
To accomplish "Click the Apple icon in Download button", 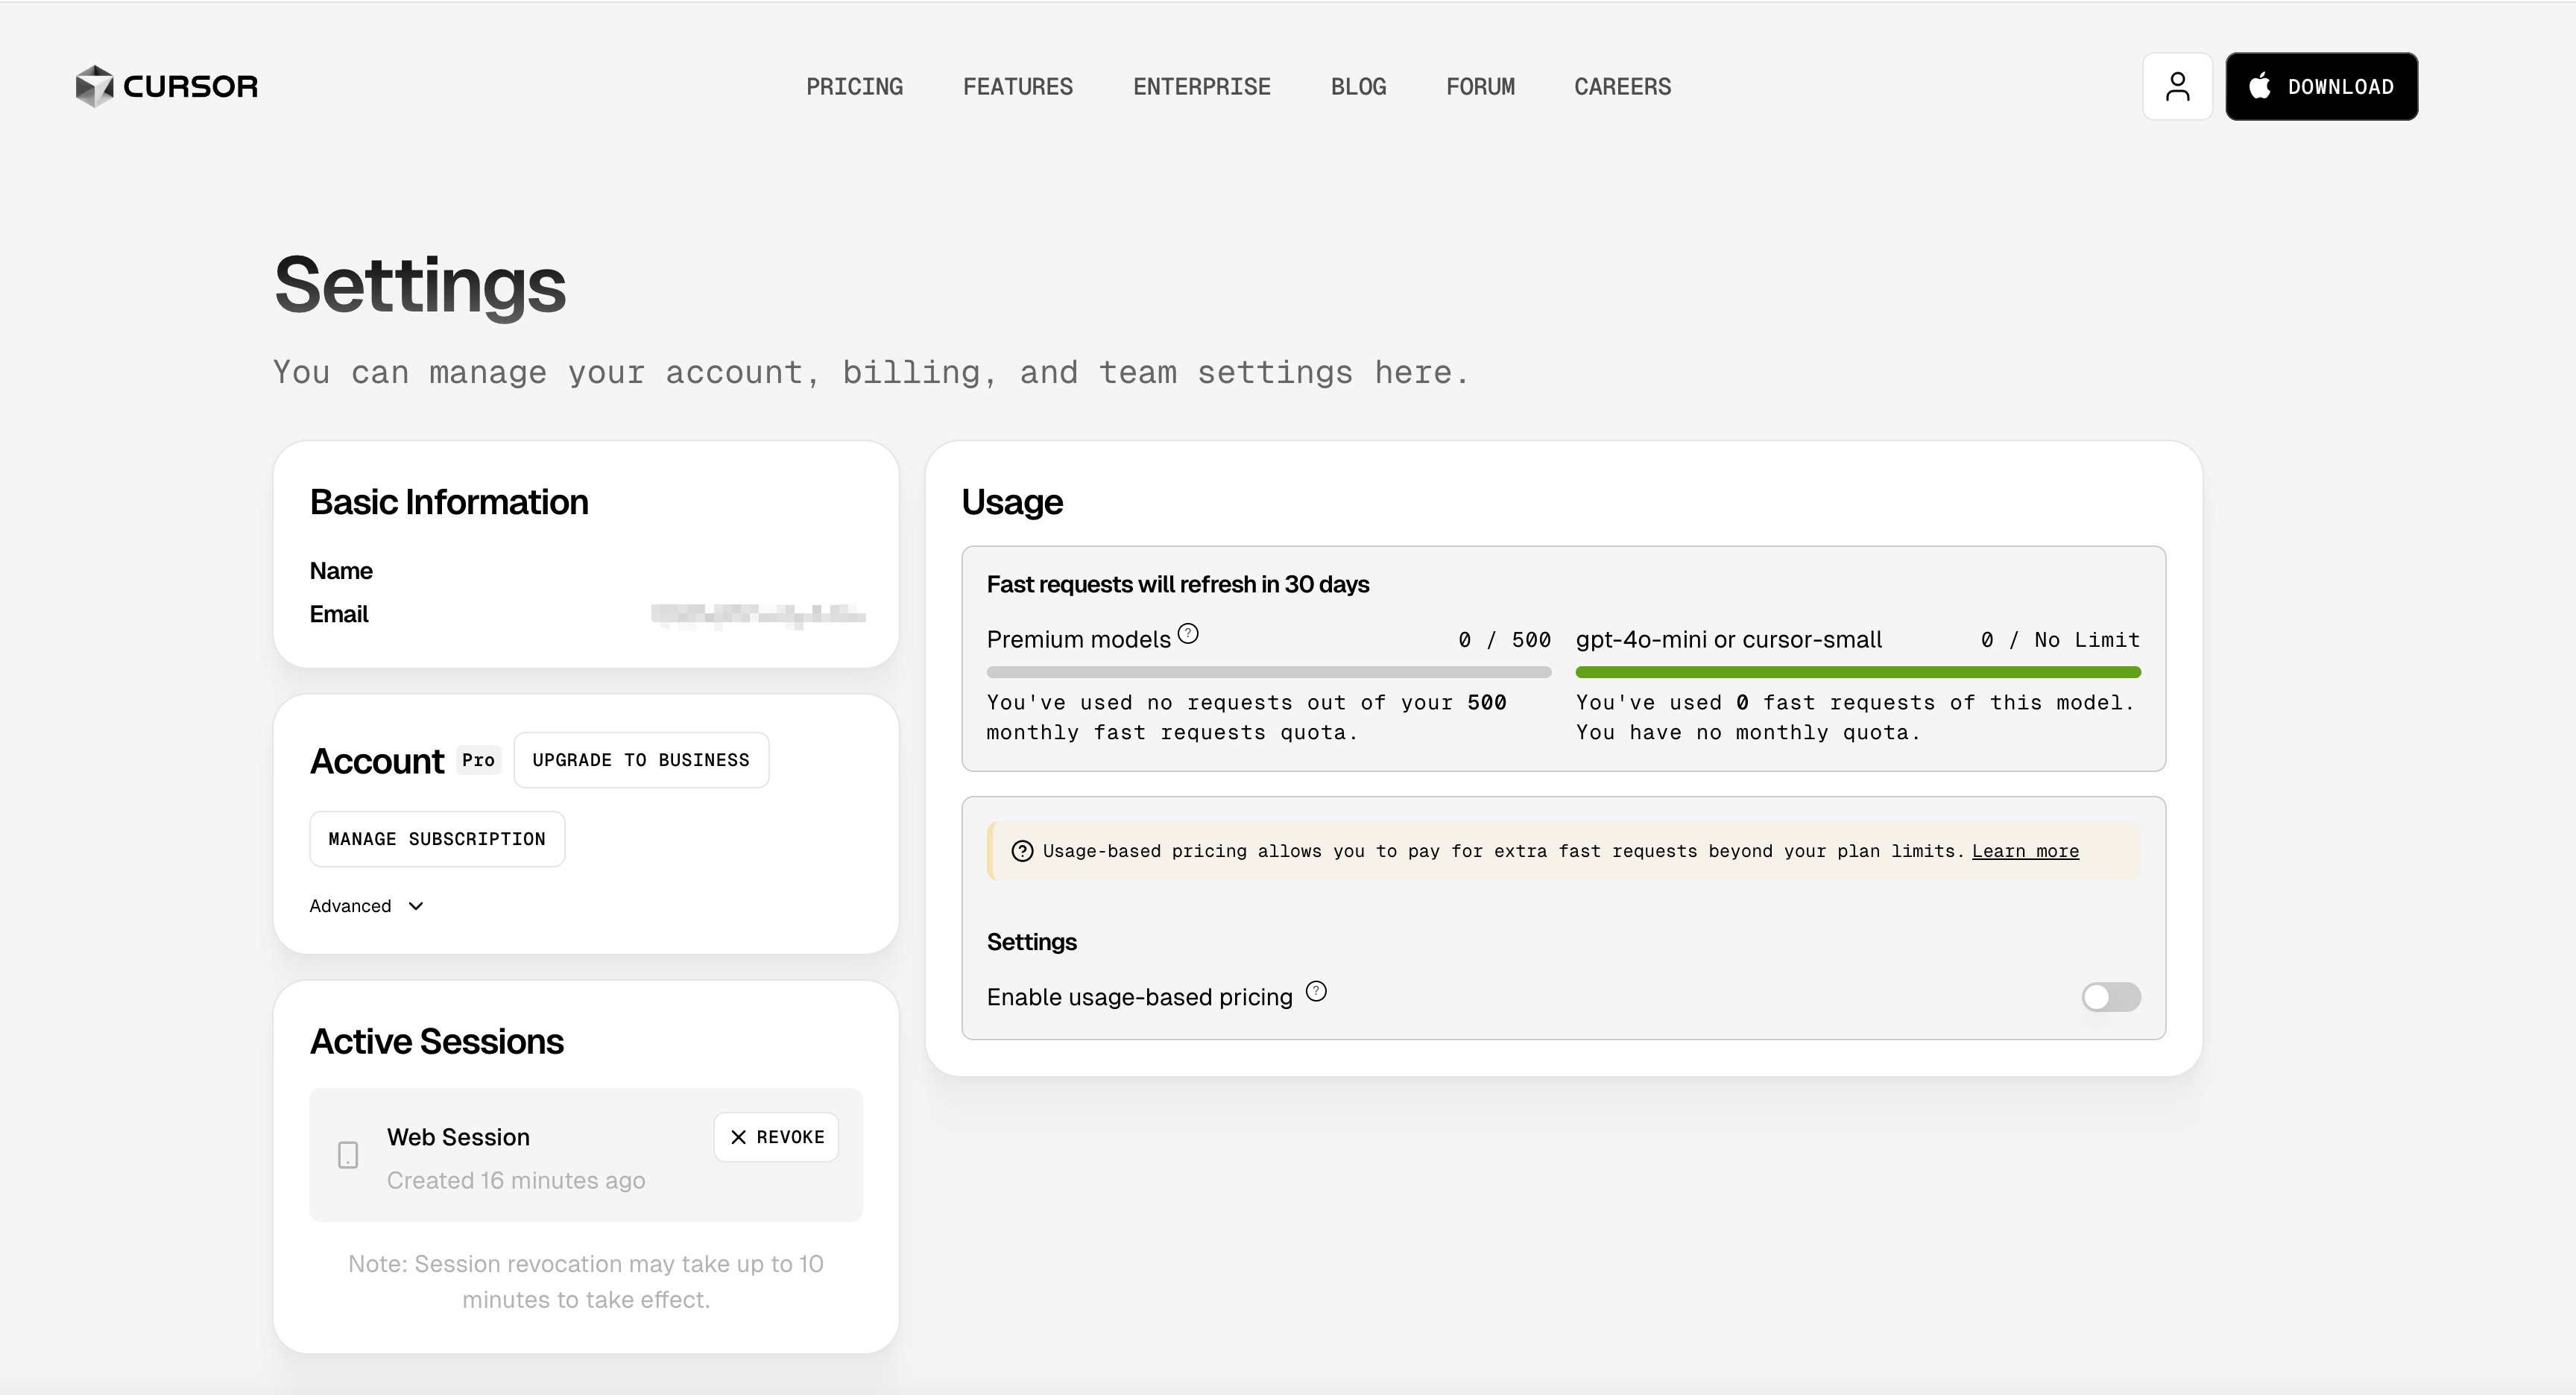I will pos(2259,86).
